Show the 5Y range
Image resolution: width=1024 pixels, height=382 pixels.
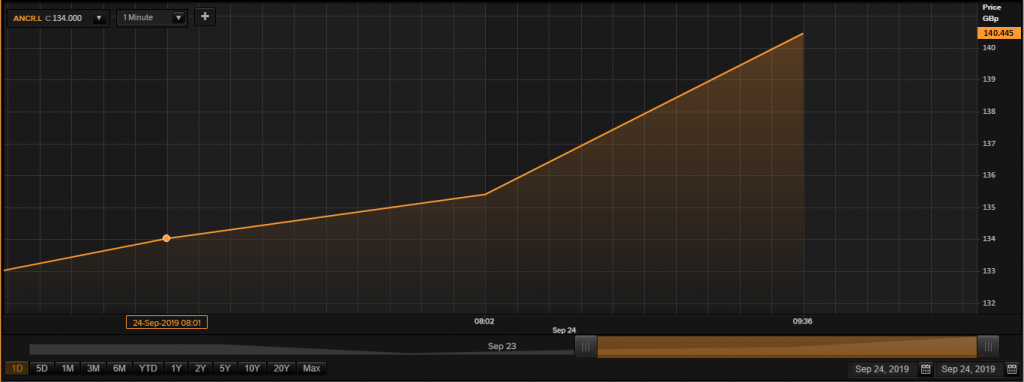[x=225, y=368]
